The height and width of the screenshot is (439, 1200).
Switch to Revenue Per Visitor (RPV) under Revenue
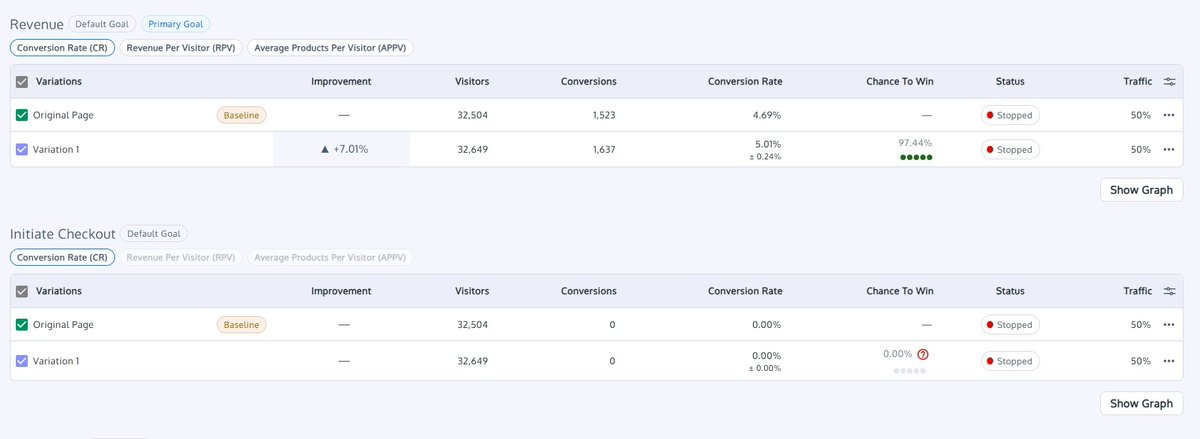[181, 47]
